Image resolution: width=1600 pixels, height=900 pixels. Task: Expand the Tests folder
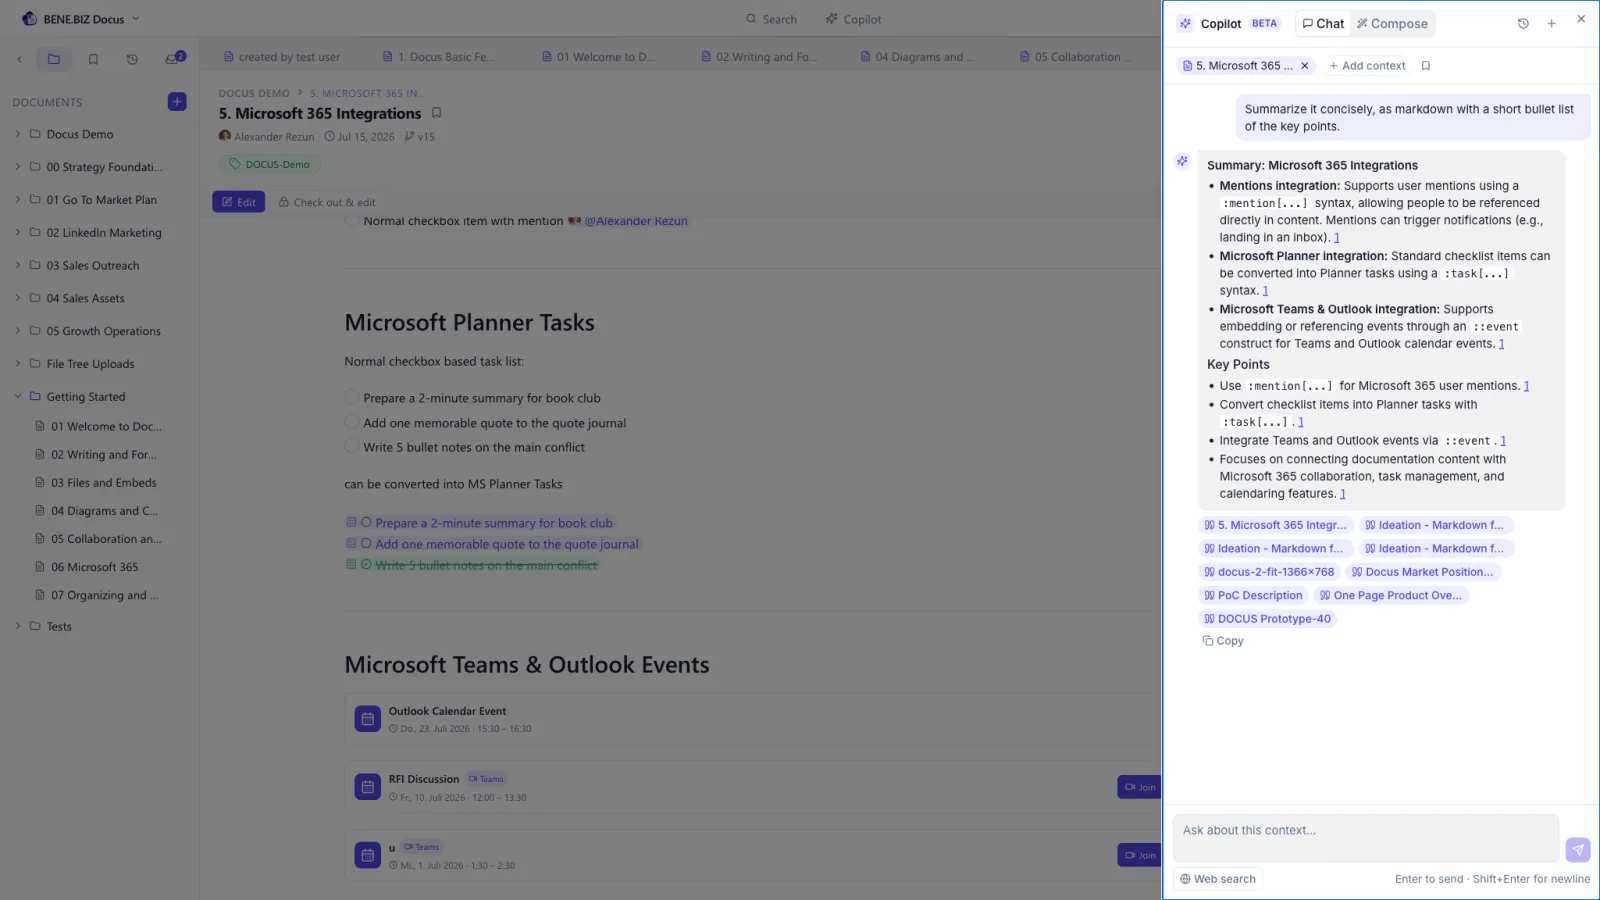[x=17, y=627]
